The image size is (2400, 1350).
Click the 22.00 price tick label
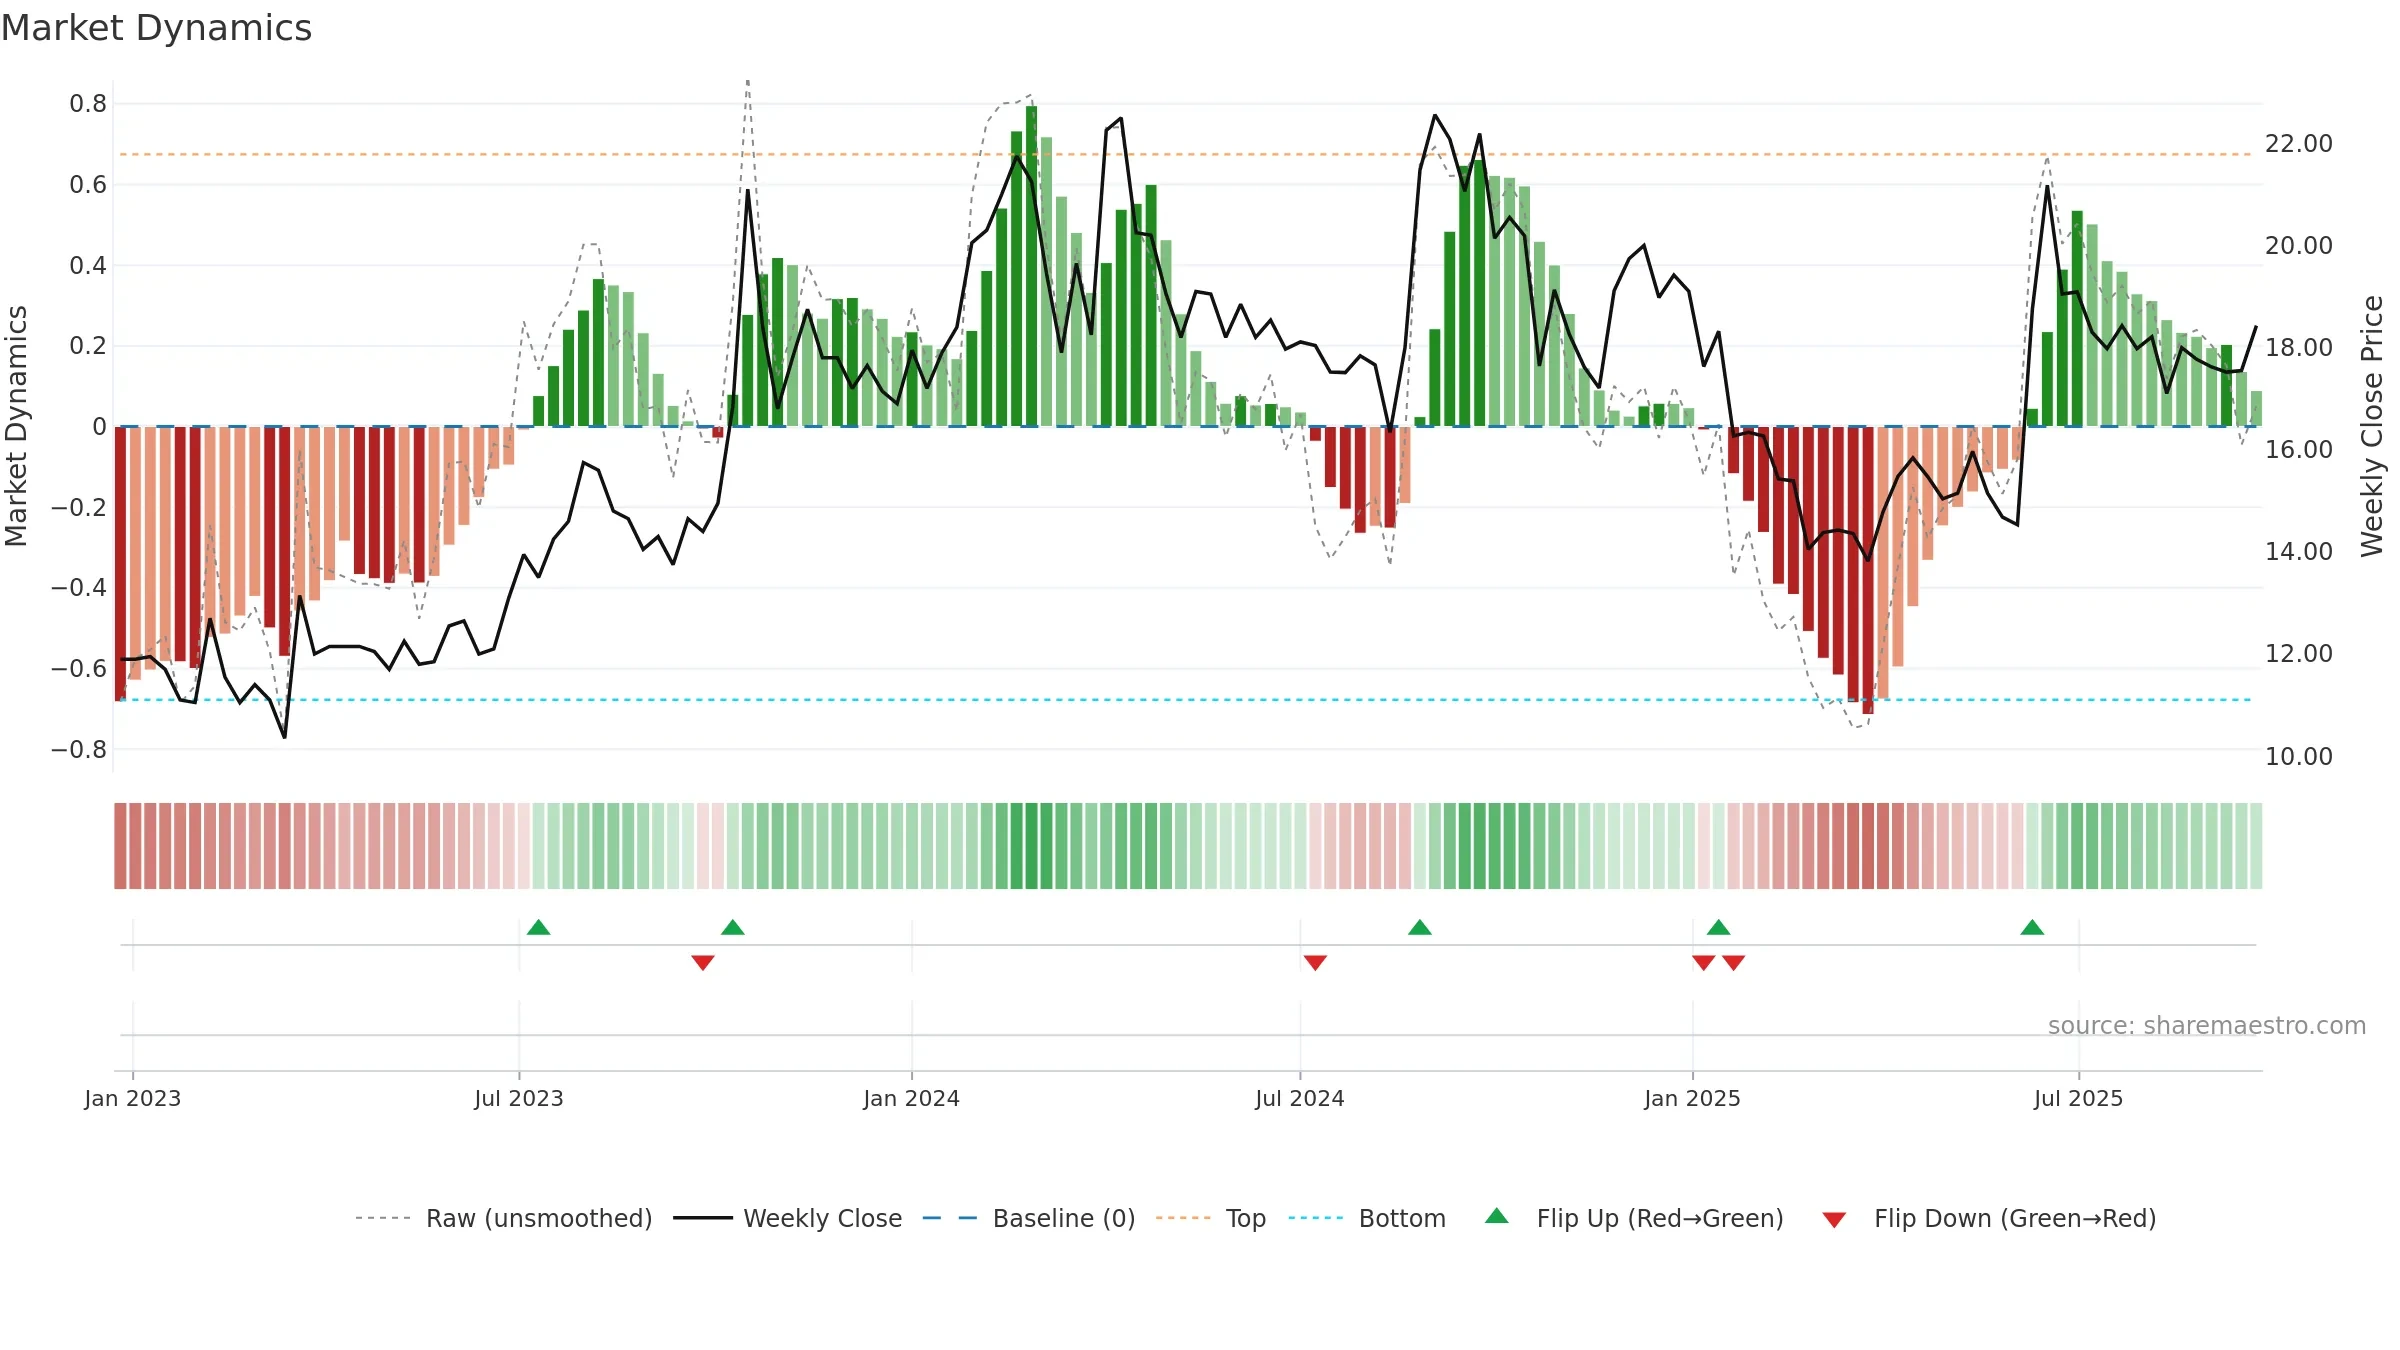[2299, 144]
